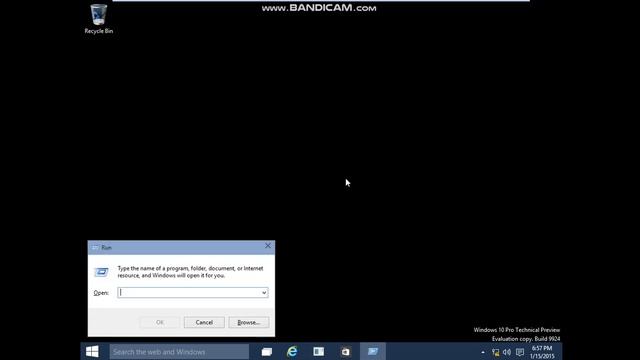
Task: Open File Explorer from the taskbar
Action: (x=318, y=351)
